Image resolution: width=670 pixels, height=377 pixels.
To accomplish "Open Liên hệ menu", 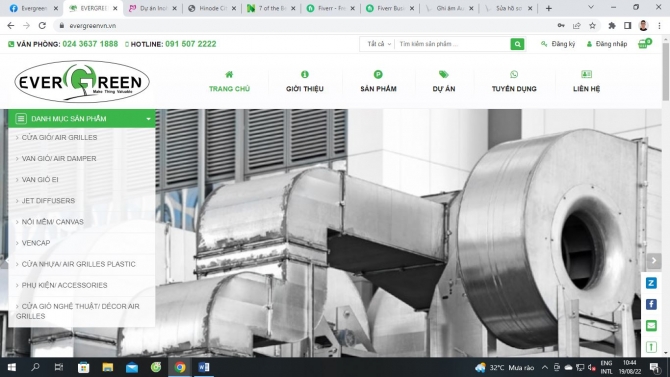I will pos(586,82).
